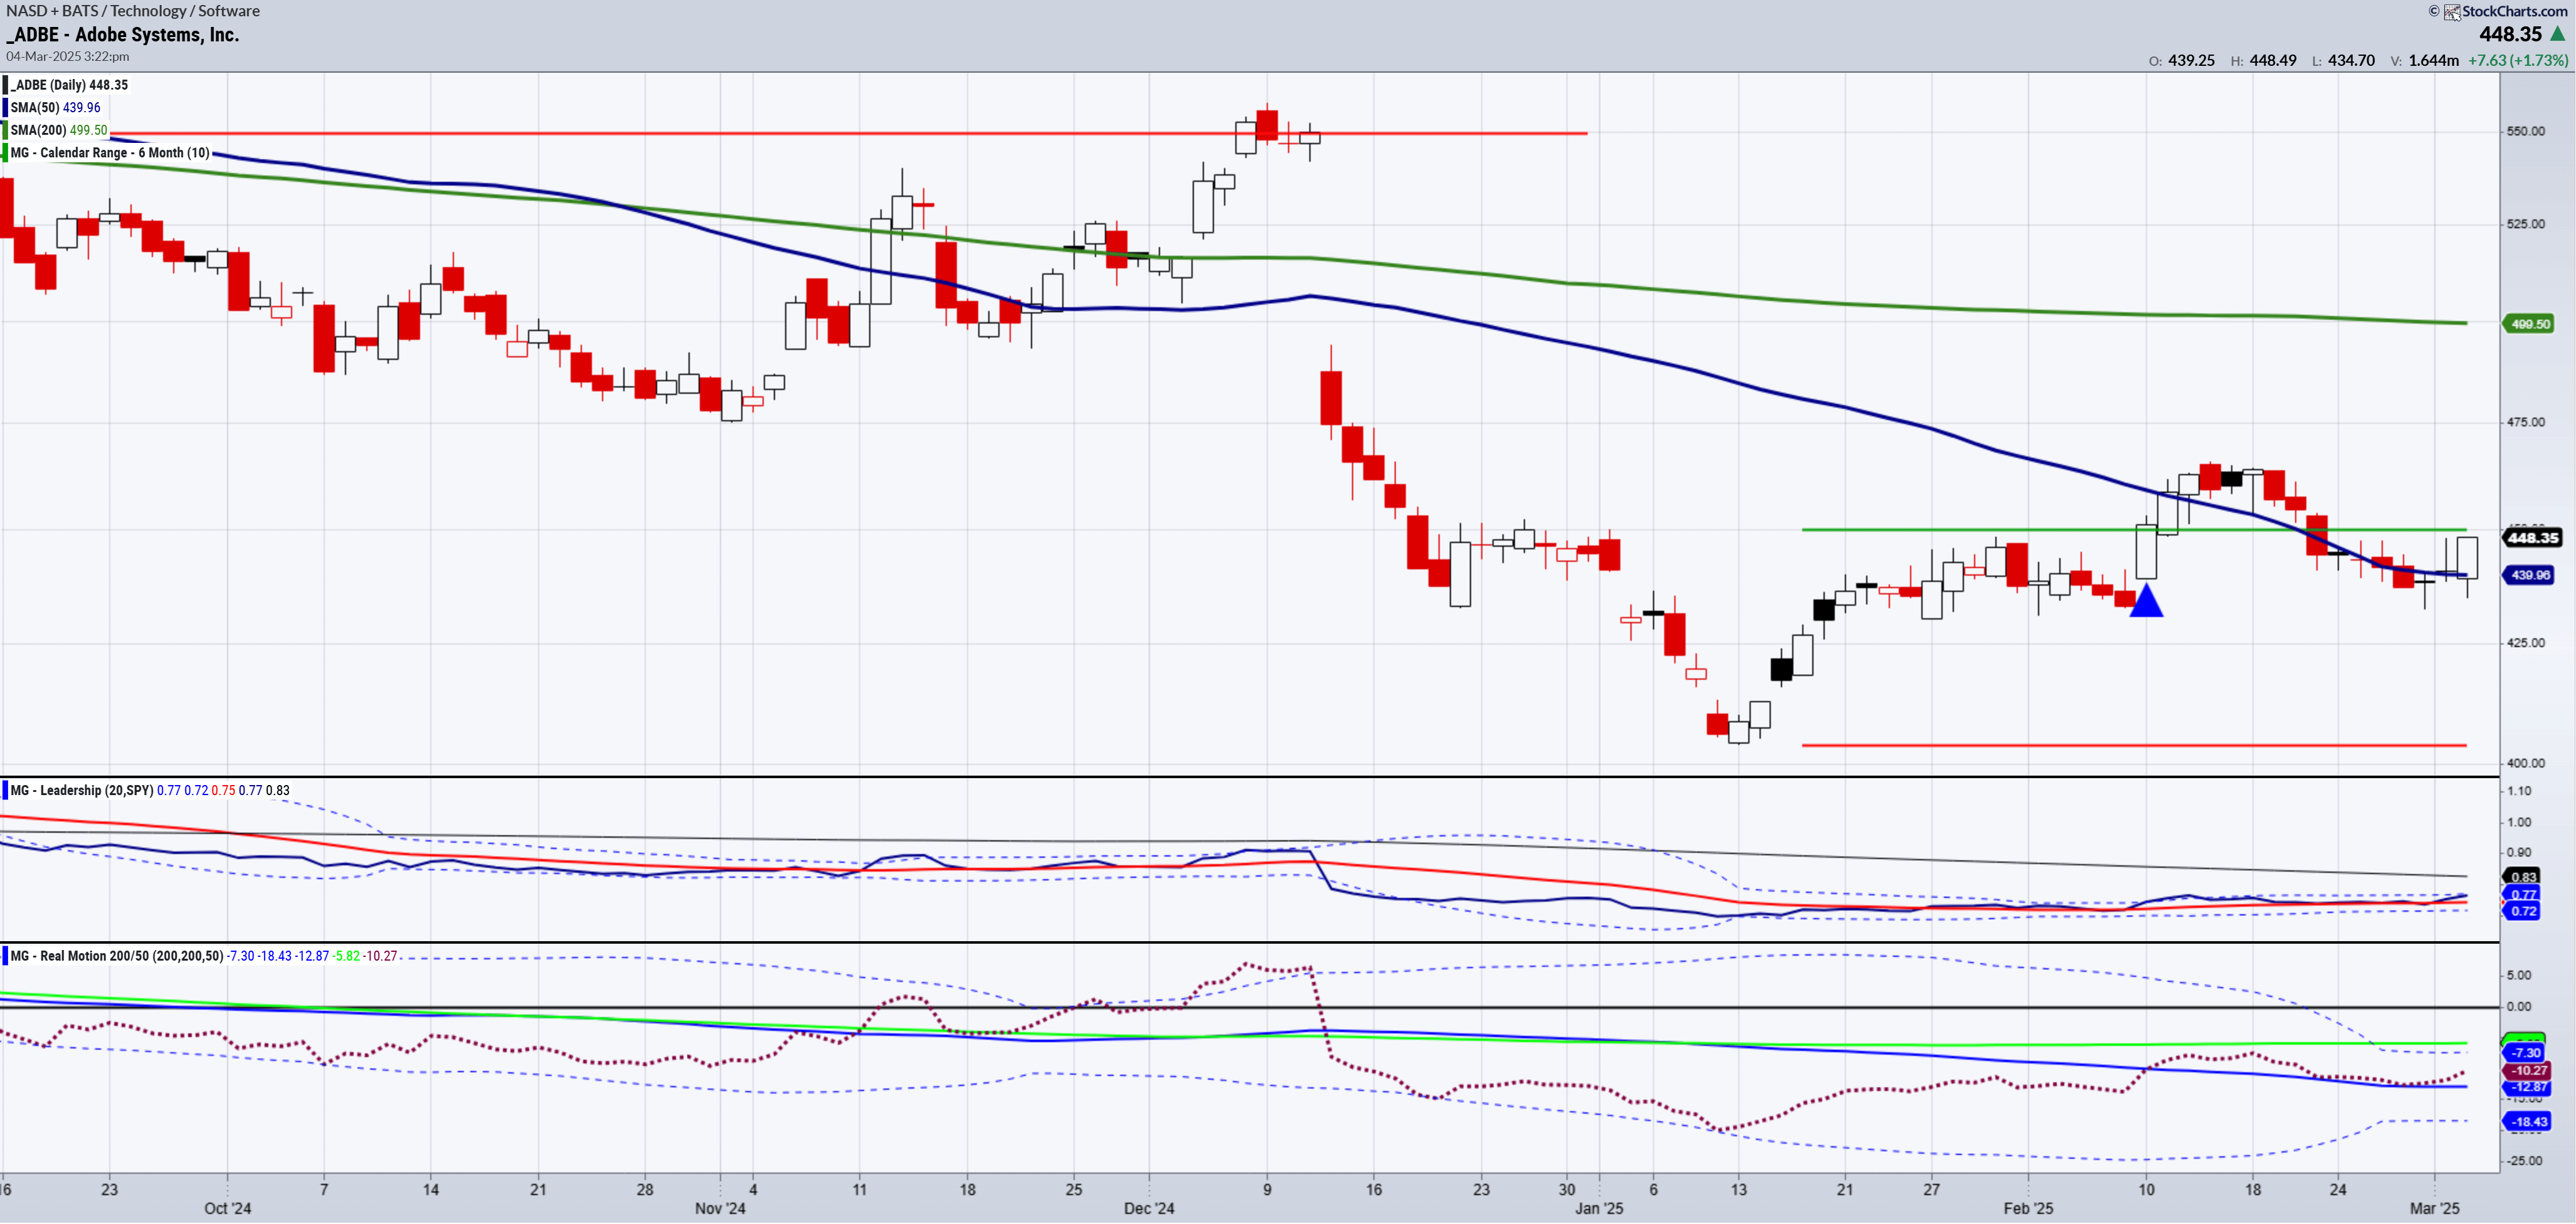
Task: Click the change value "+7.63 (+1.73%)"
Action: pos(2518,60)
